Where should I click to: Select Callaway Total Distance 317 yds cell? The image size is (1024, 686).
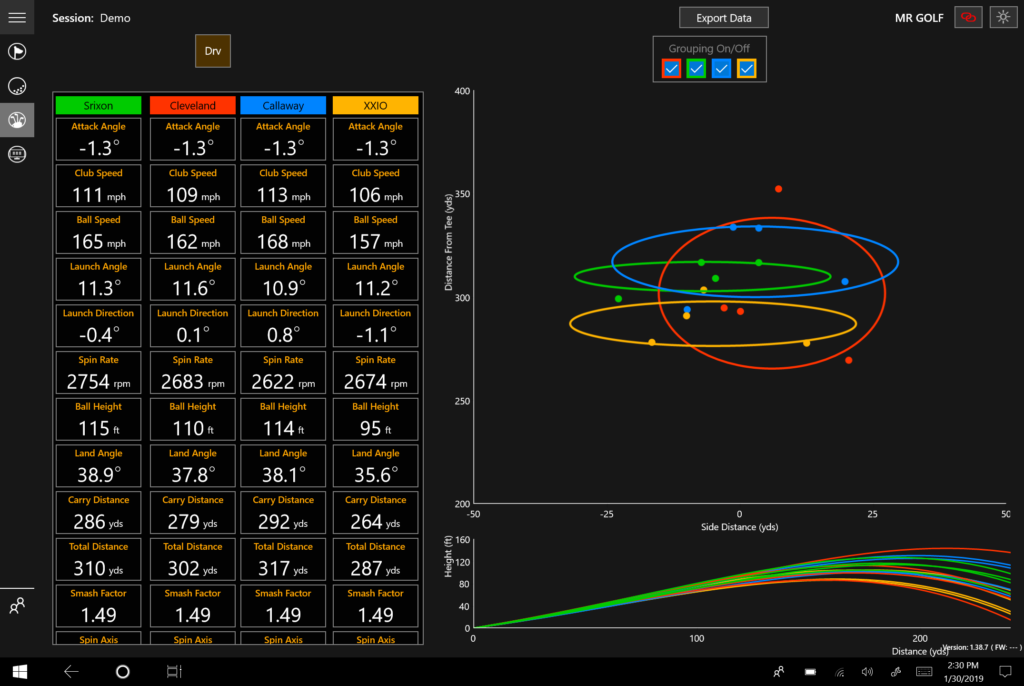pyautogui.click(x=283, y=559)
